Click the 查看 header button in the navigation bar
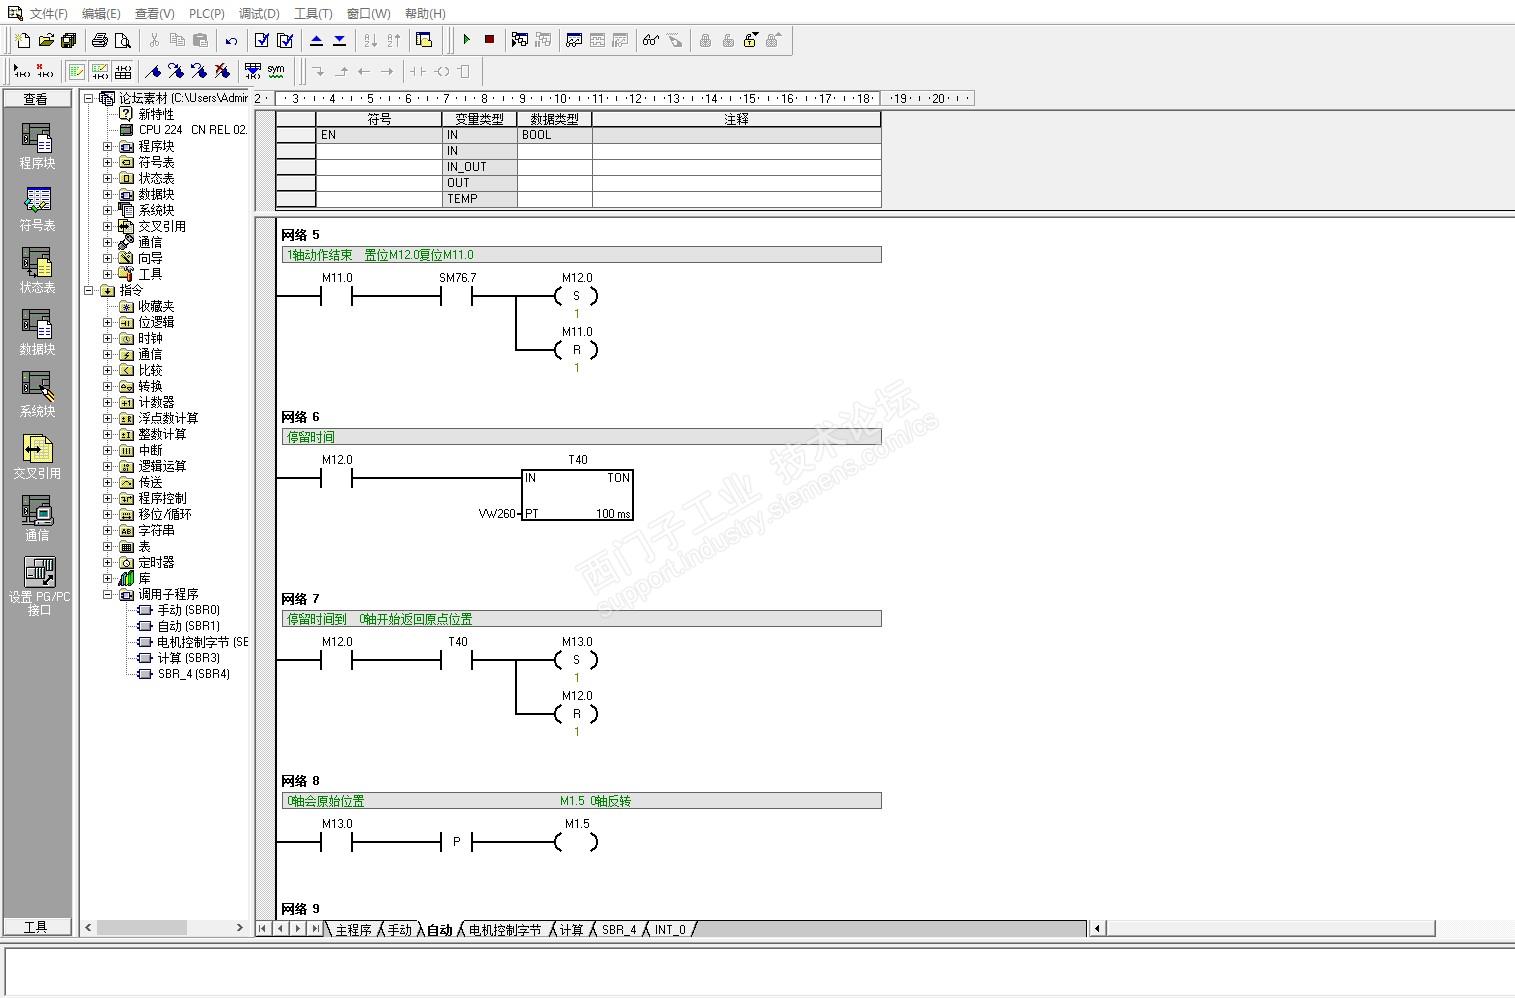This screenshot has width=1515, height=998. pyautogui.click(x=37, y=99)
